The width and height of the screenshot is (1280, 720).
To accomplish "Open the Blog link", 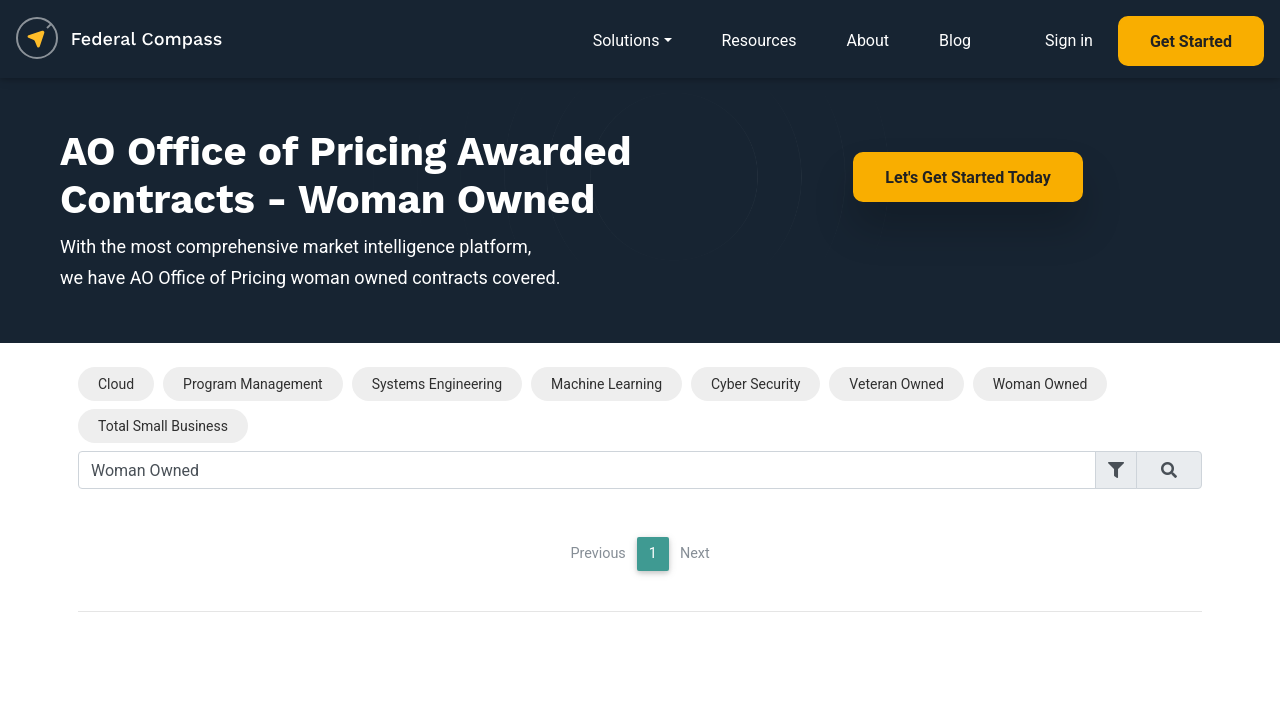I will [x=954, y=41].
